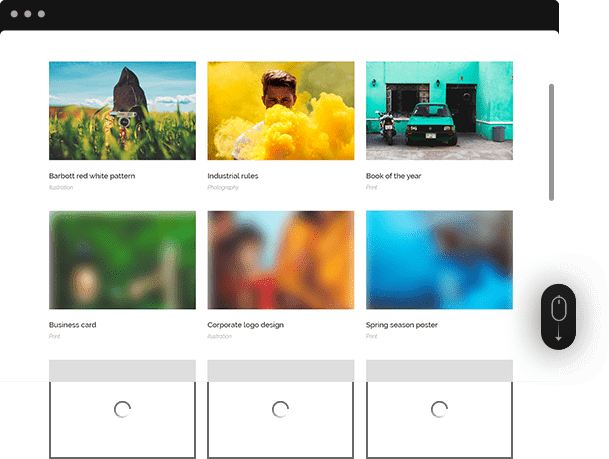Viewport: 609px width, 459px height.
Task: Click the mouse scroll-down indicator icon
Action: [559, 317]
